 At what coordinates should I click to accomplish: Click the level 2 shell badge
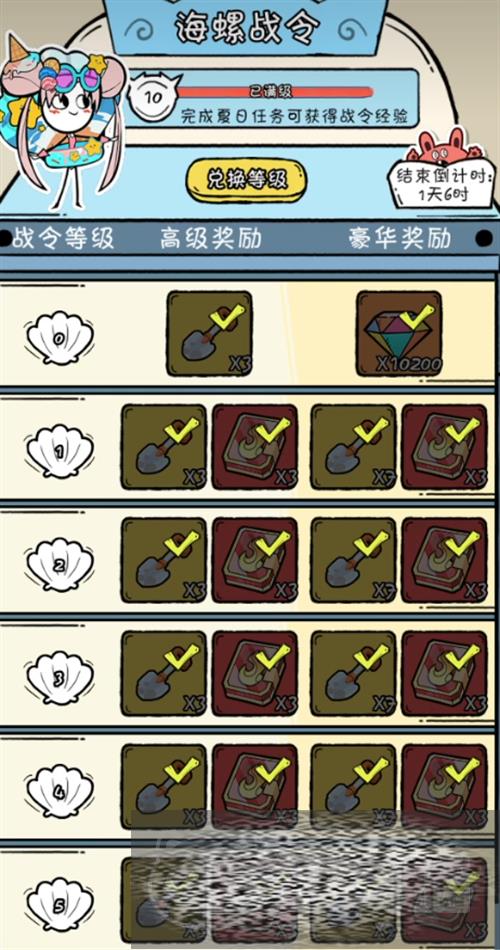(x=59, y=565)
